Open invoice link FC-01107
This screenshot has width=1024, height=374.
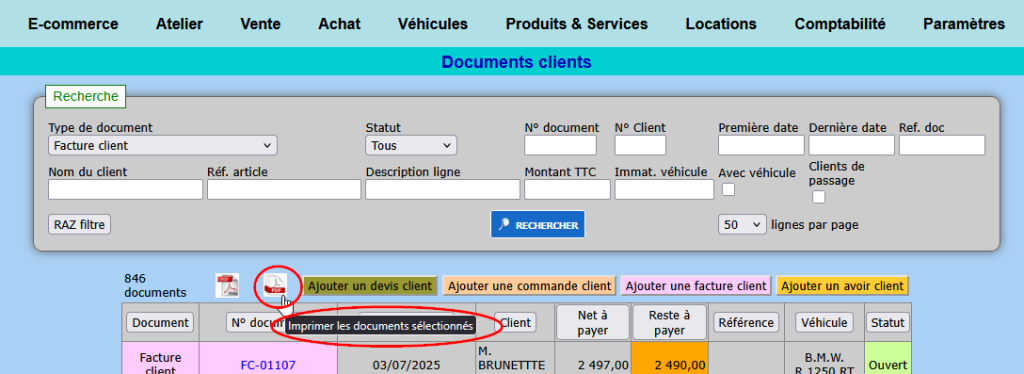[x=268, y=365]
